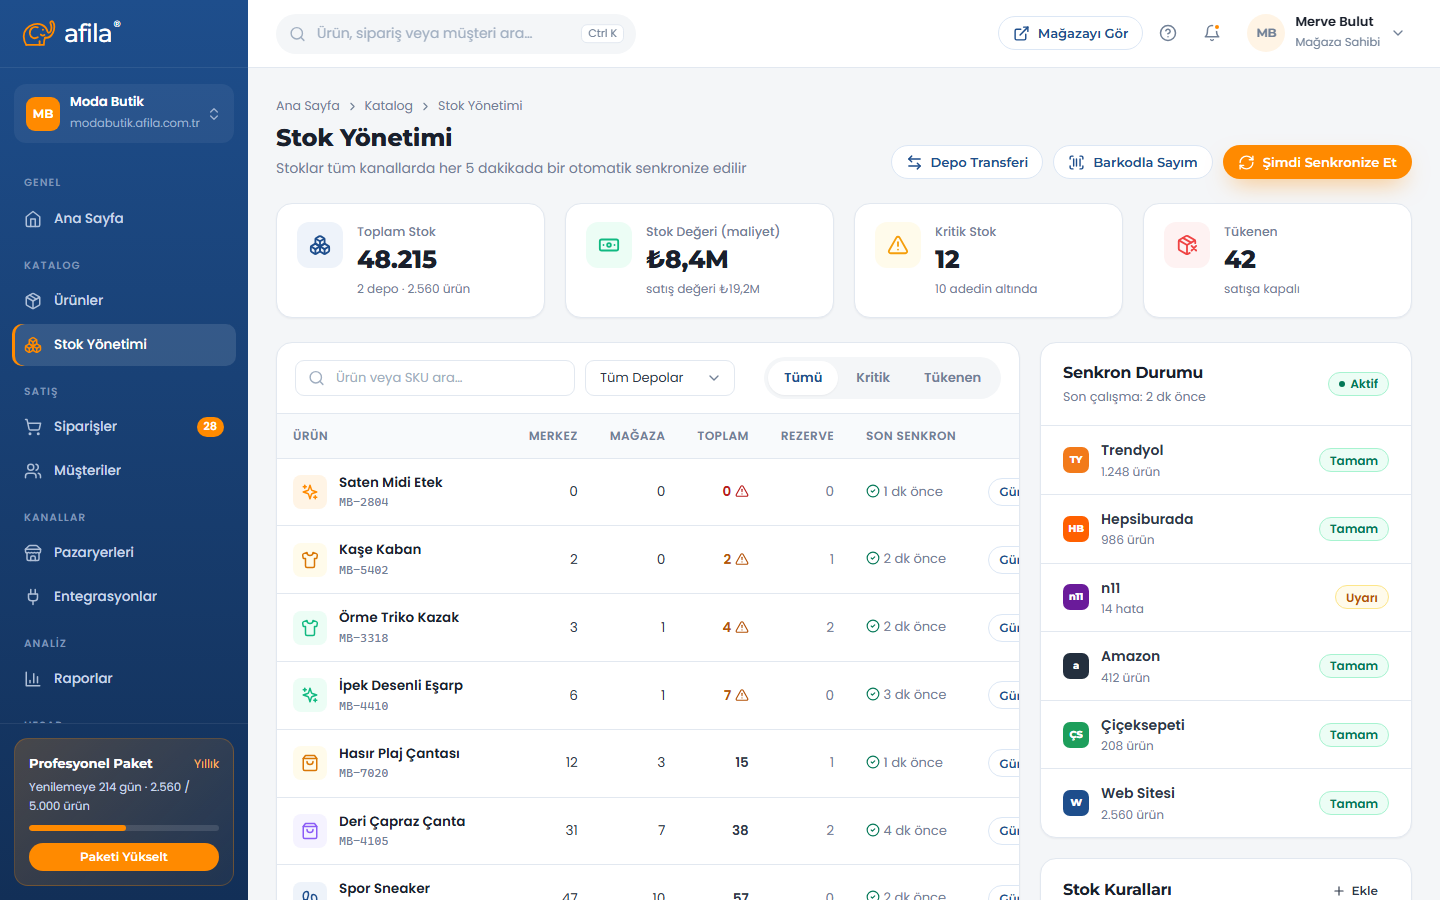Screen dimensions: 1440x900
Task: Click the Toplam Stok boxes icon
Action: [320, 245]
